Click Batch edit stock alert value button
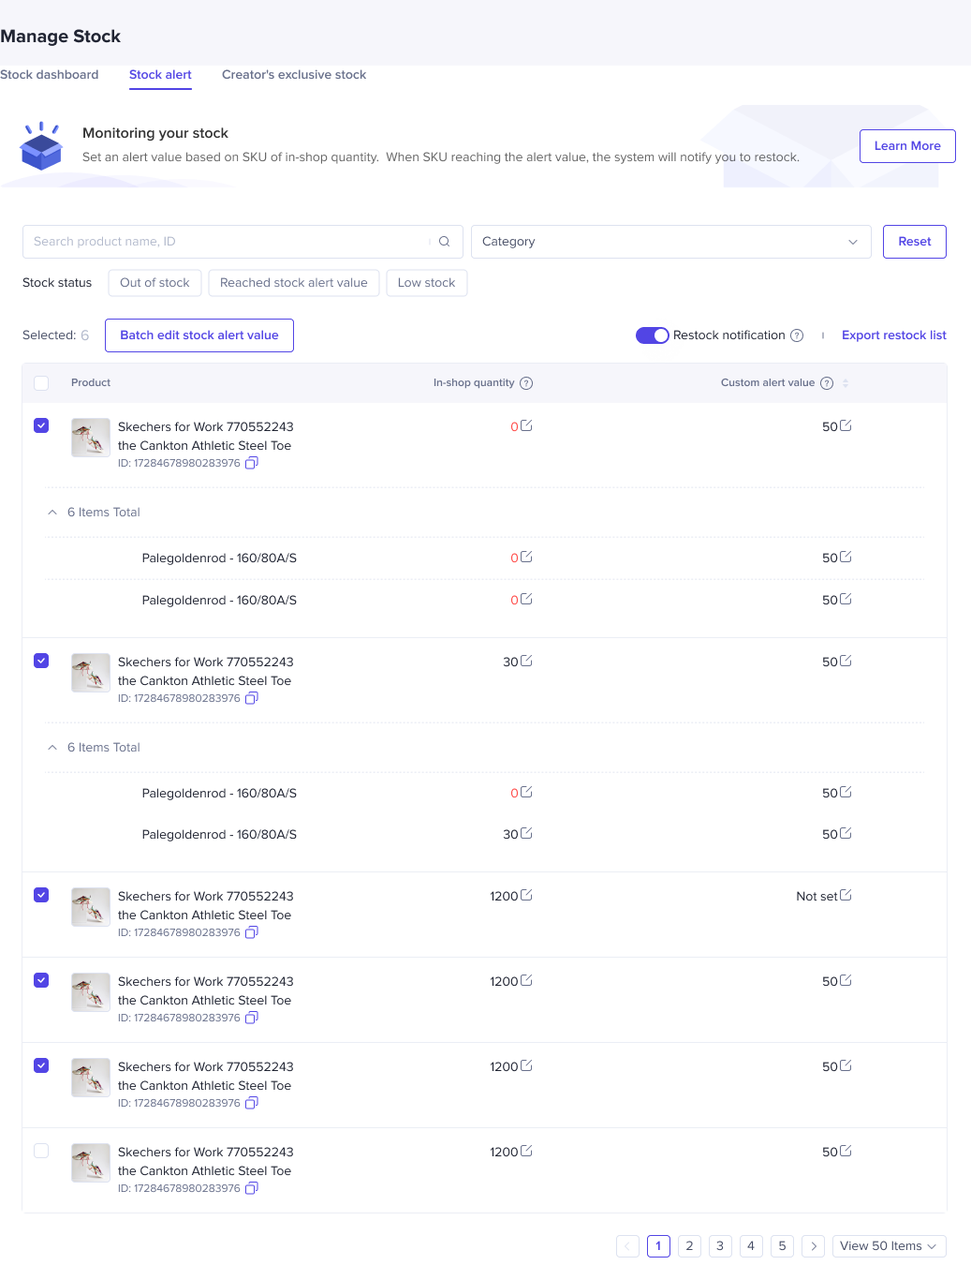The width and height of the screenshot is (971, 1280). click(199, 336)
